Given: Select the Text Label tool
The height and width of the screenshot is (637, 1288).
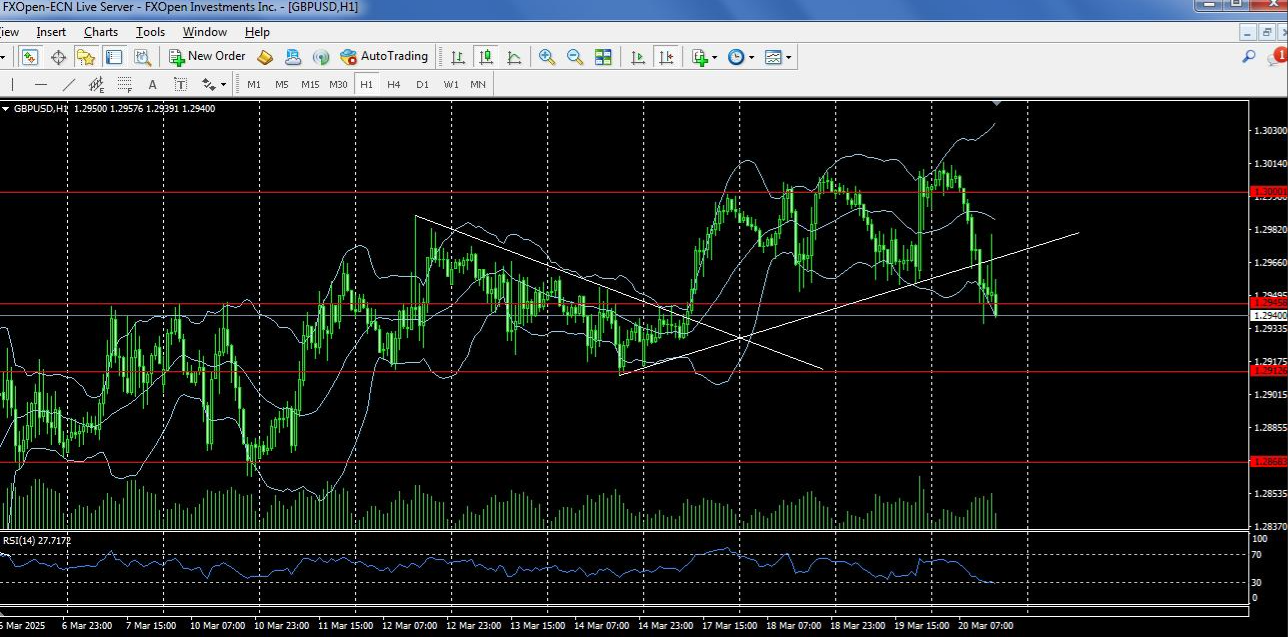Looking at the screenshot, I should 180,84.
